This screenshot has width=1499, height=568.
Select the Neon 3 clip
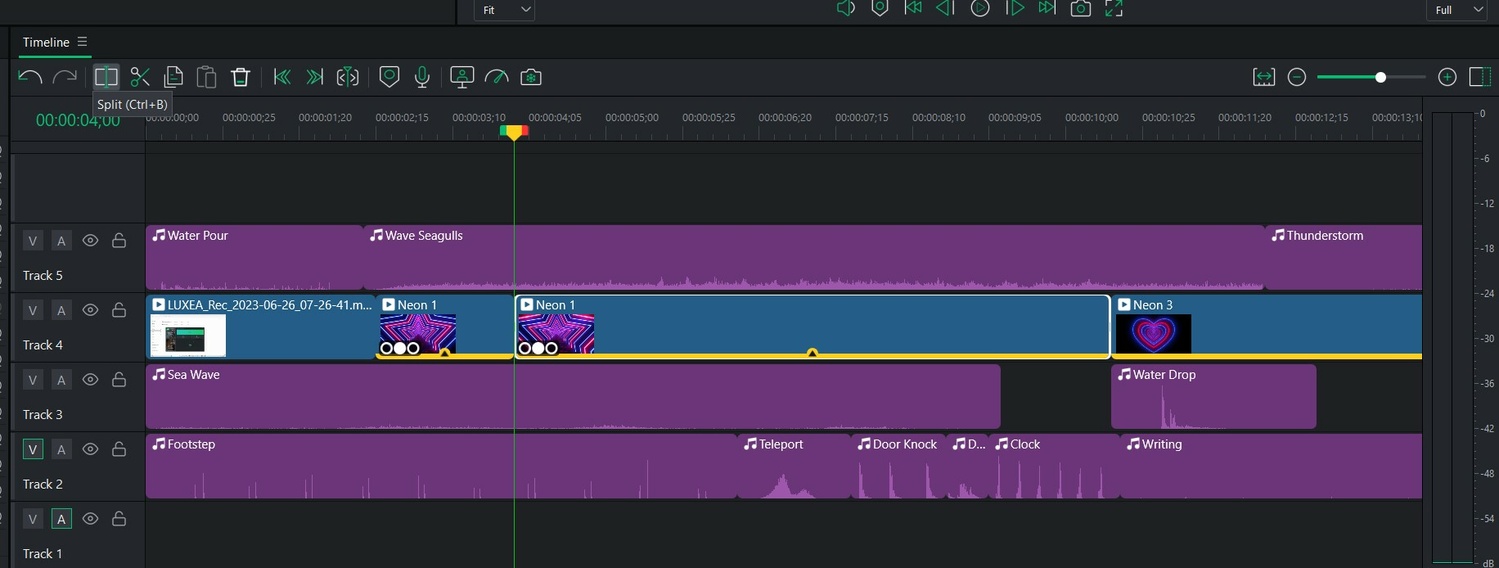pos(1266,327)
